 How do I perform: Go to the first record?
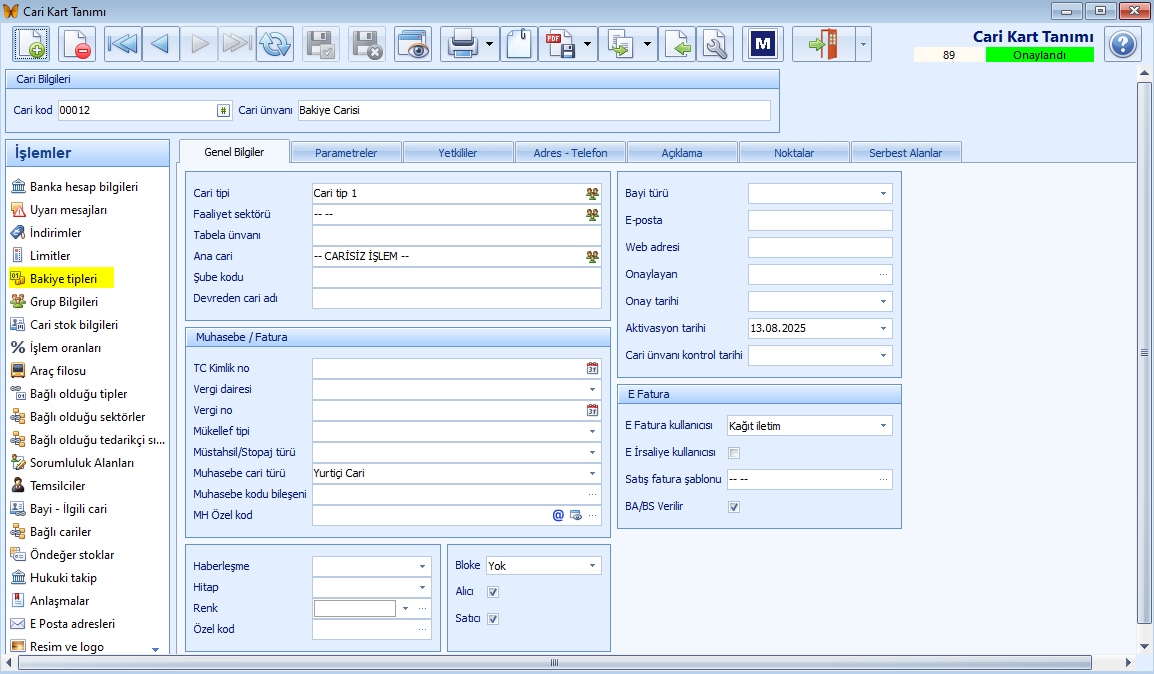tap(122, 44)
